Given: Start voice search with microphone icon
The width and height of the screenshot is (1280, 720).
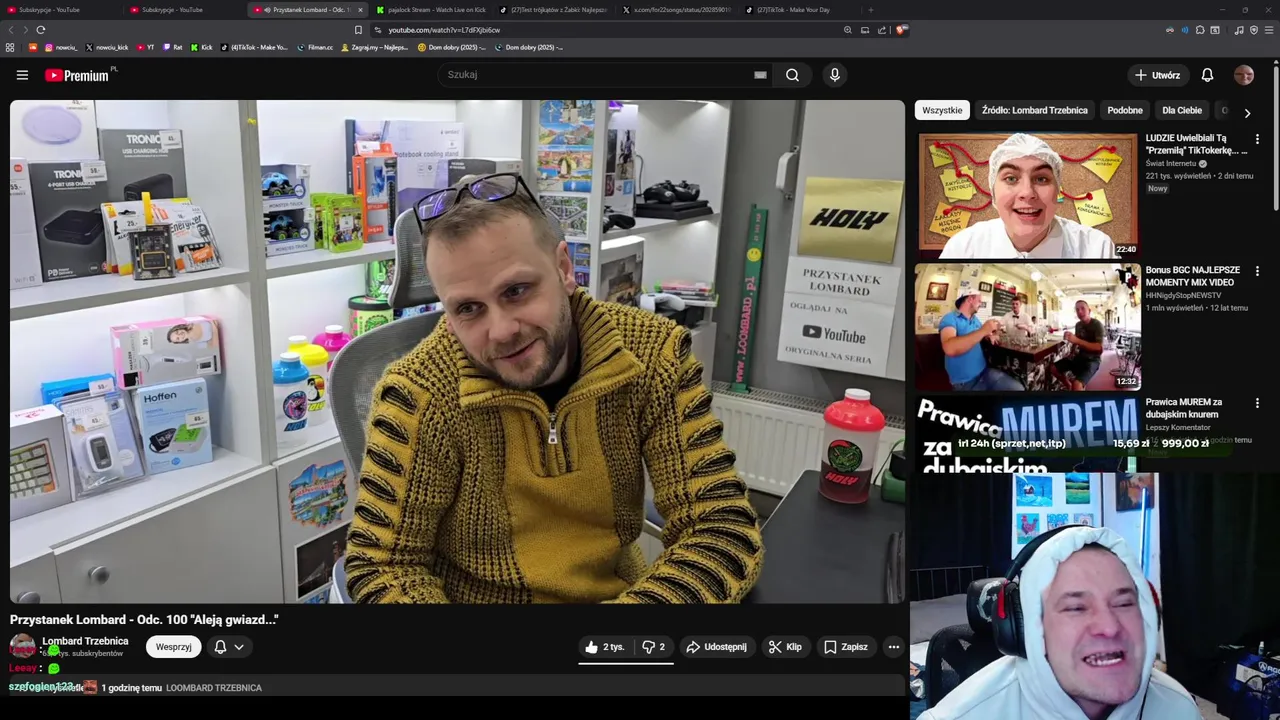Looking at the screenshot, I should [x=835, y=75].
